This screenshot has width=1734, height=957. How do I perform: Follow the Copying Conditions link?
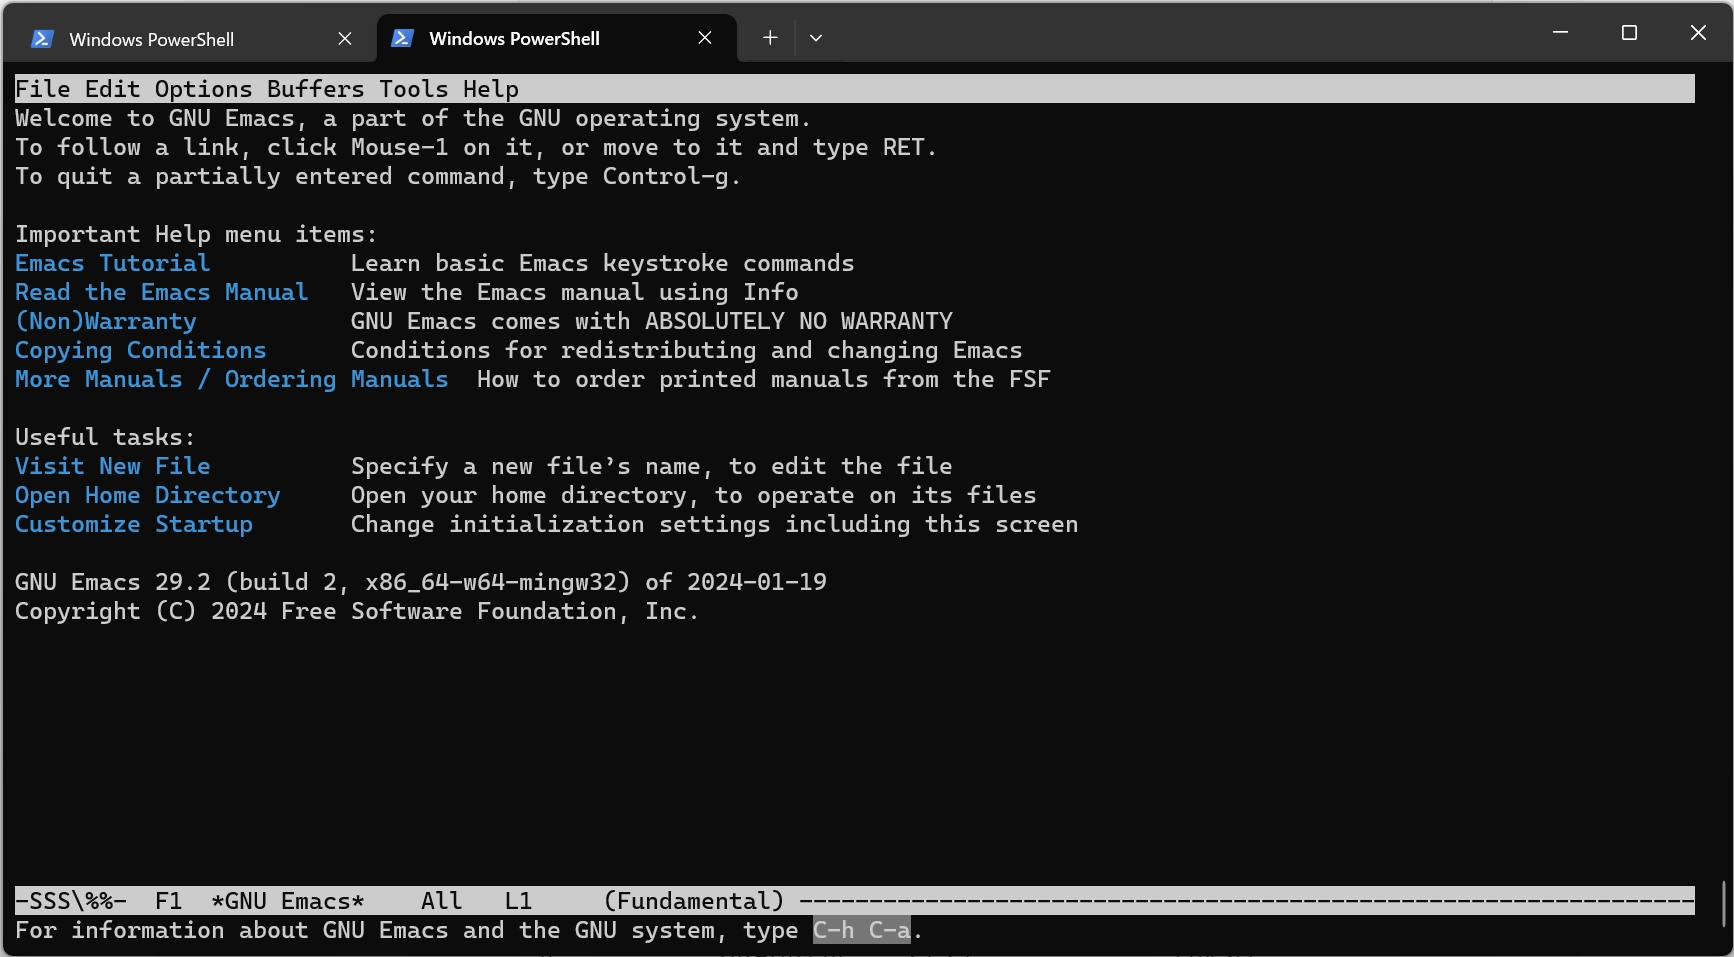(x=141, y=350)
